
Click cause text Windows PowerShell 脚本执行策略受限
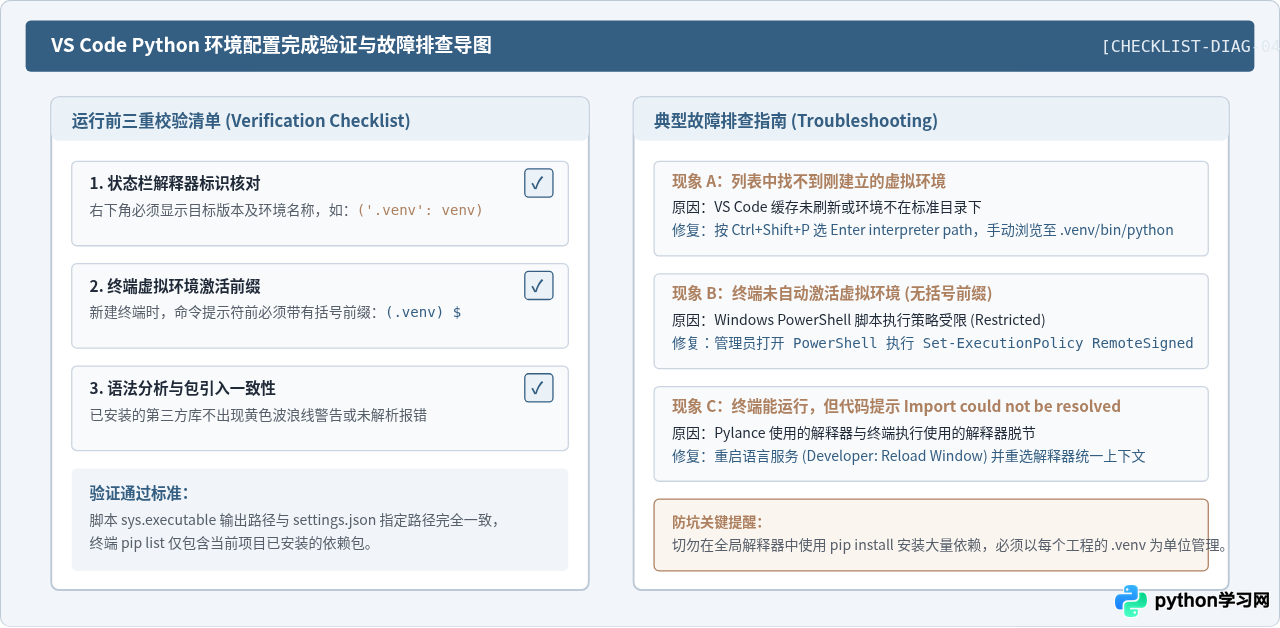click(859, 320)
